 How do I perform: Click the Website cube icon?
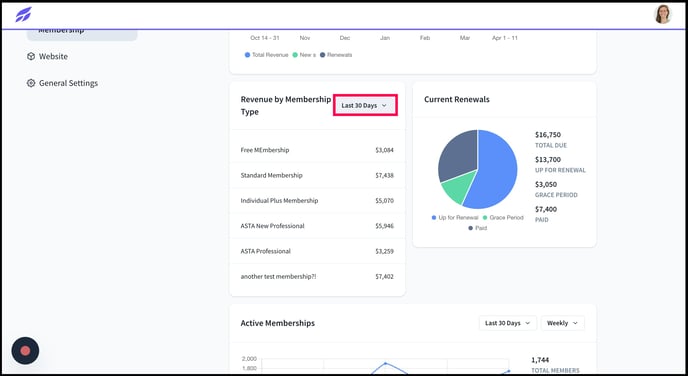[31, 57]
